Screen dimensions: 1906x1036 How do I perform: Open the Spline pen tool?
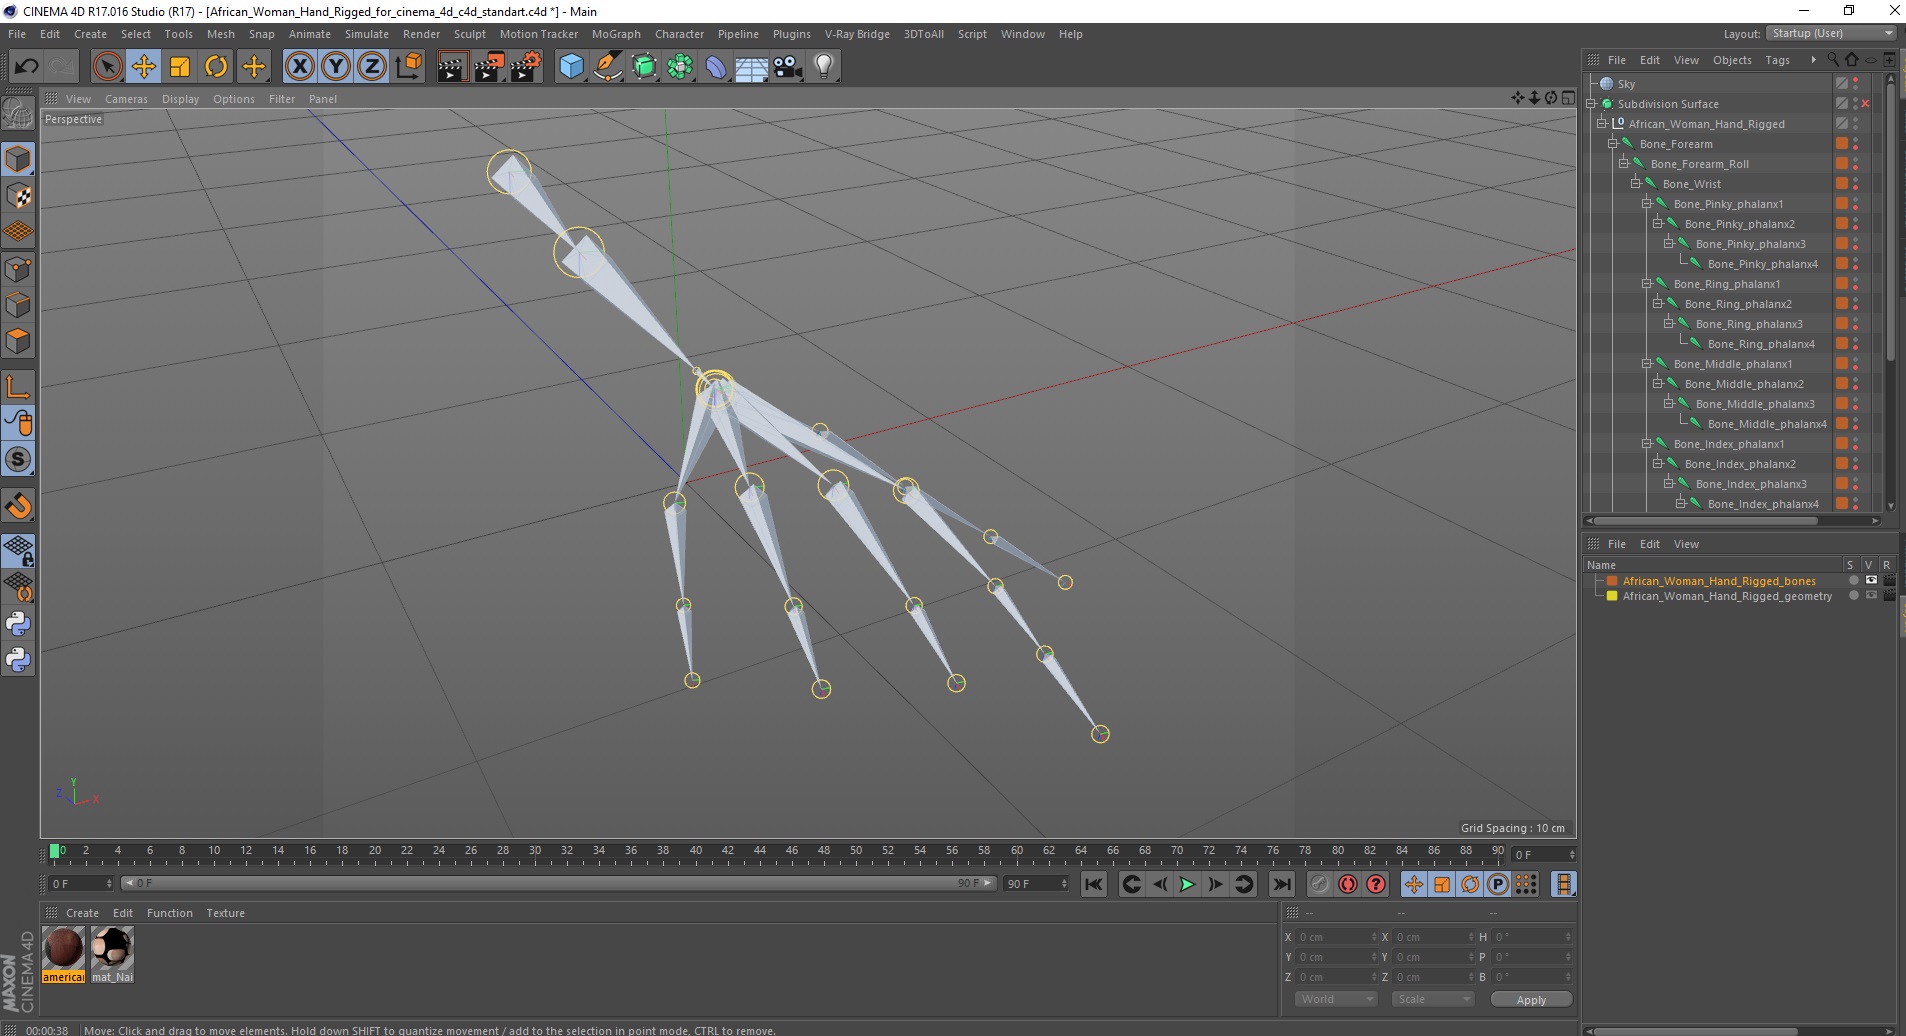(607, 66)
